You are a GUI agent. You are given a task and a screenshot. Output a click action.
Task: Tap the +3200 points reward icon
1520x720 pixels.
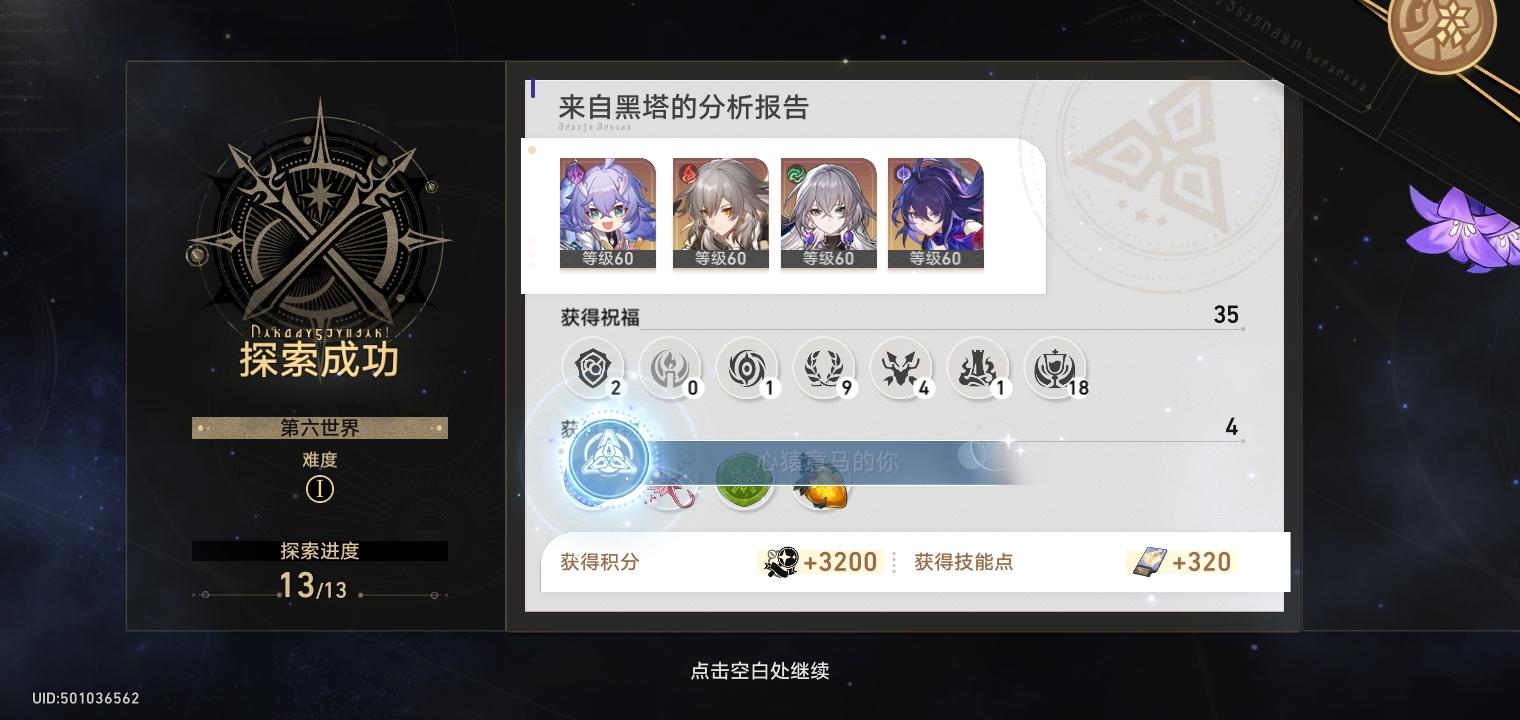pyautogui.click(x=779, y=562)
